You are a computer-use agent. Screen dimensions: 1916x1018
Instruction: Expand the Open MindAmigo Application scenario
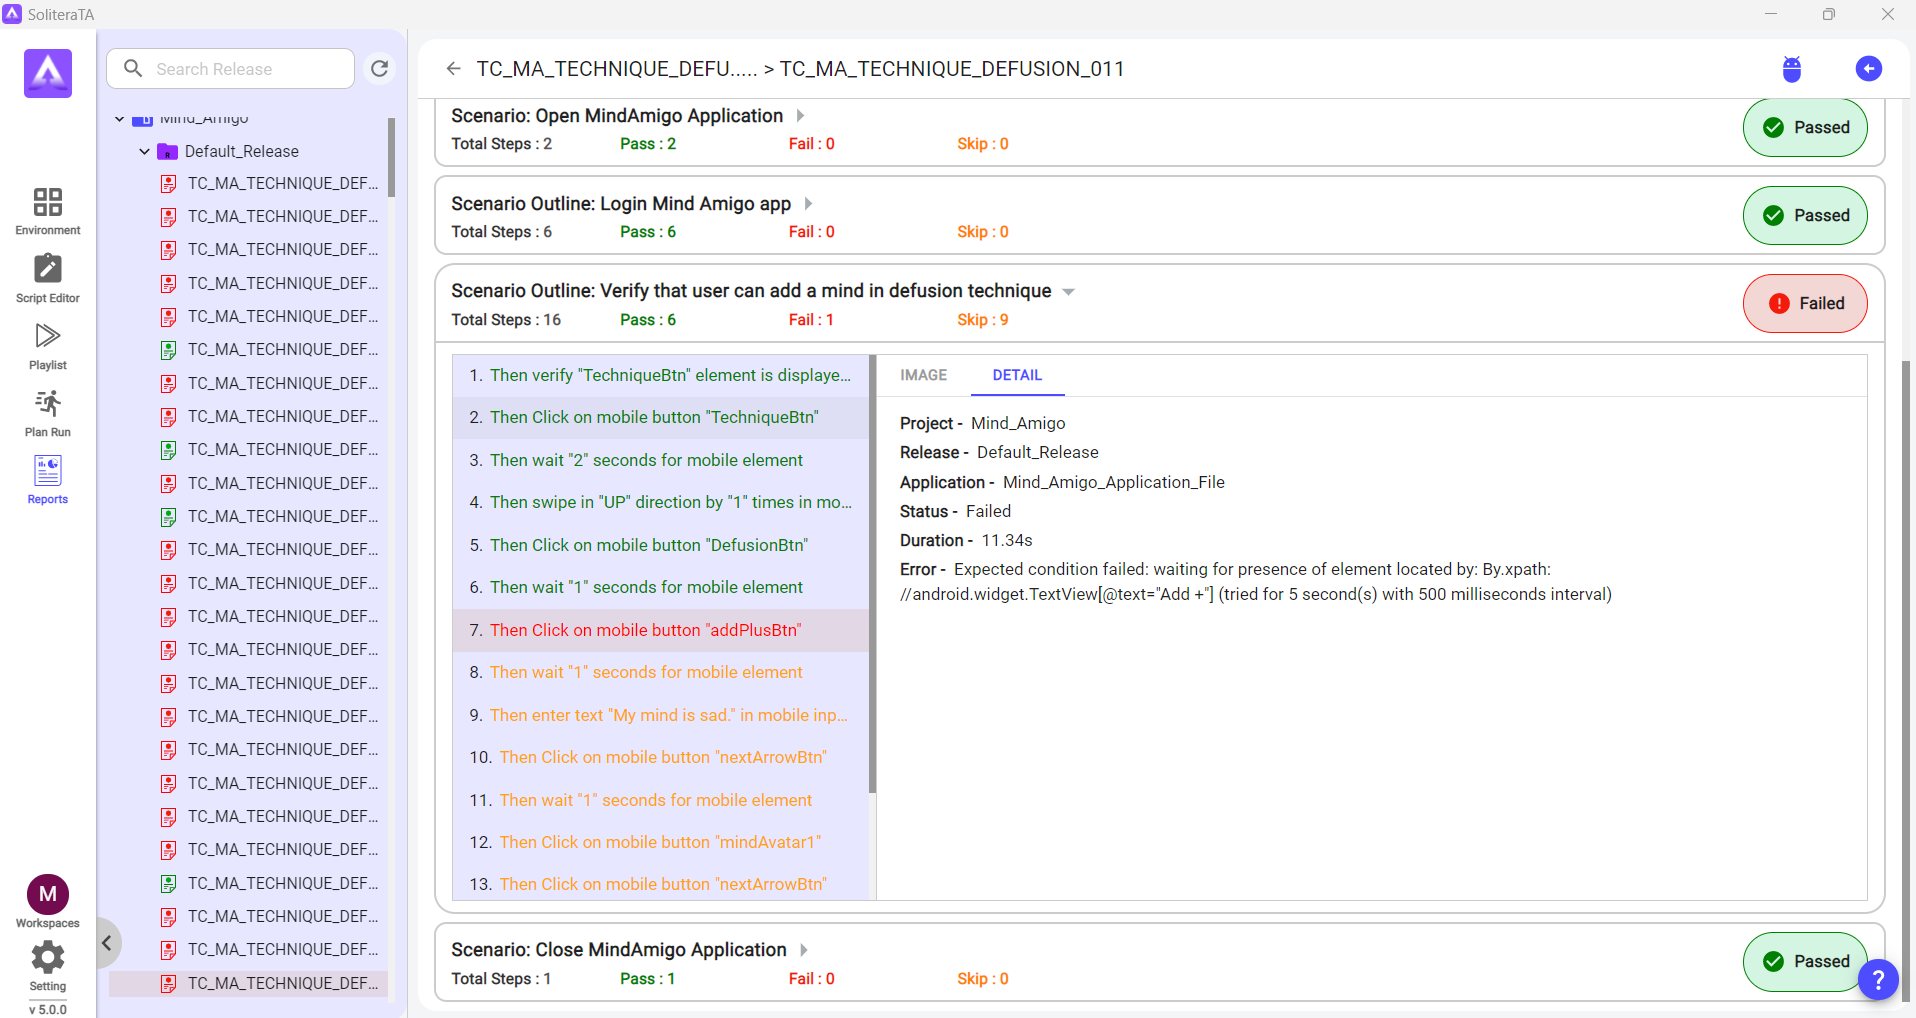[x=800, y=116]
